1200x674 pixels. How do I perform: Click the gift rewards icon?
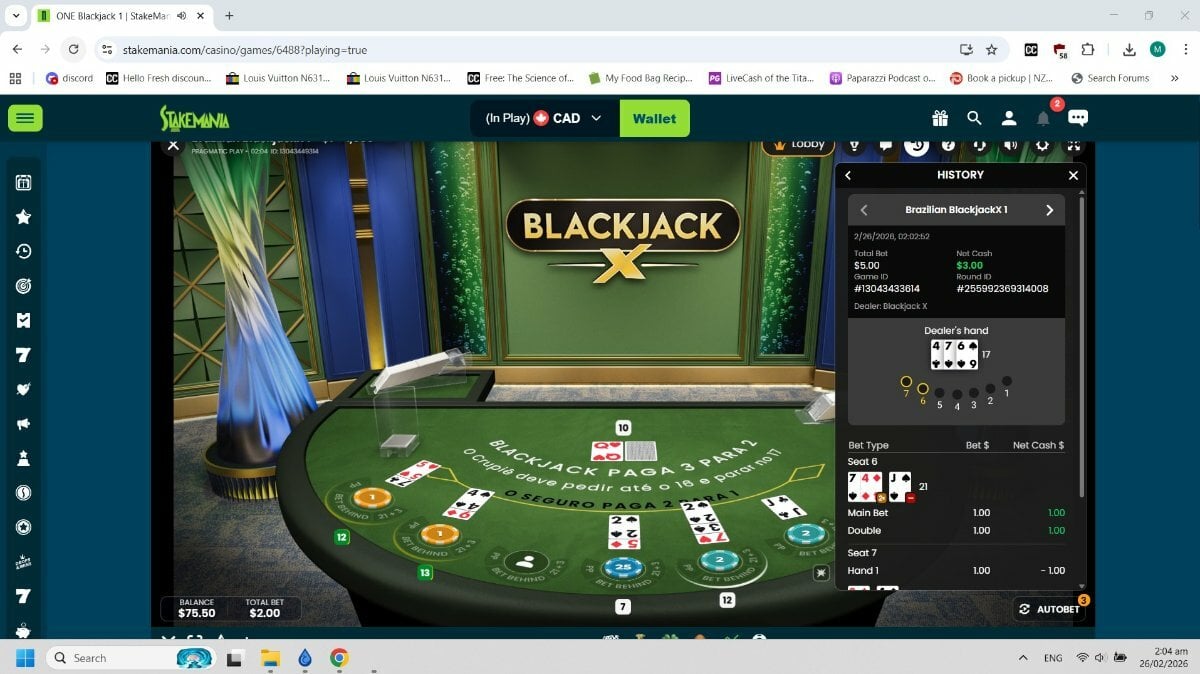tap(940, 118)
